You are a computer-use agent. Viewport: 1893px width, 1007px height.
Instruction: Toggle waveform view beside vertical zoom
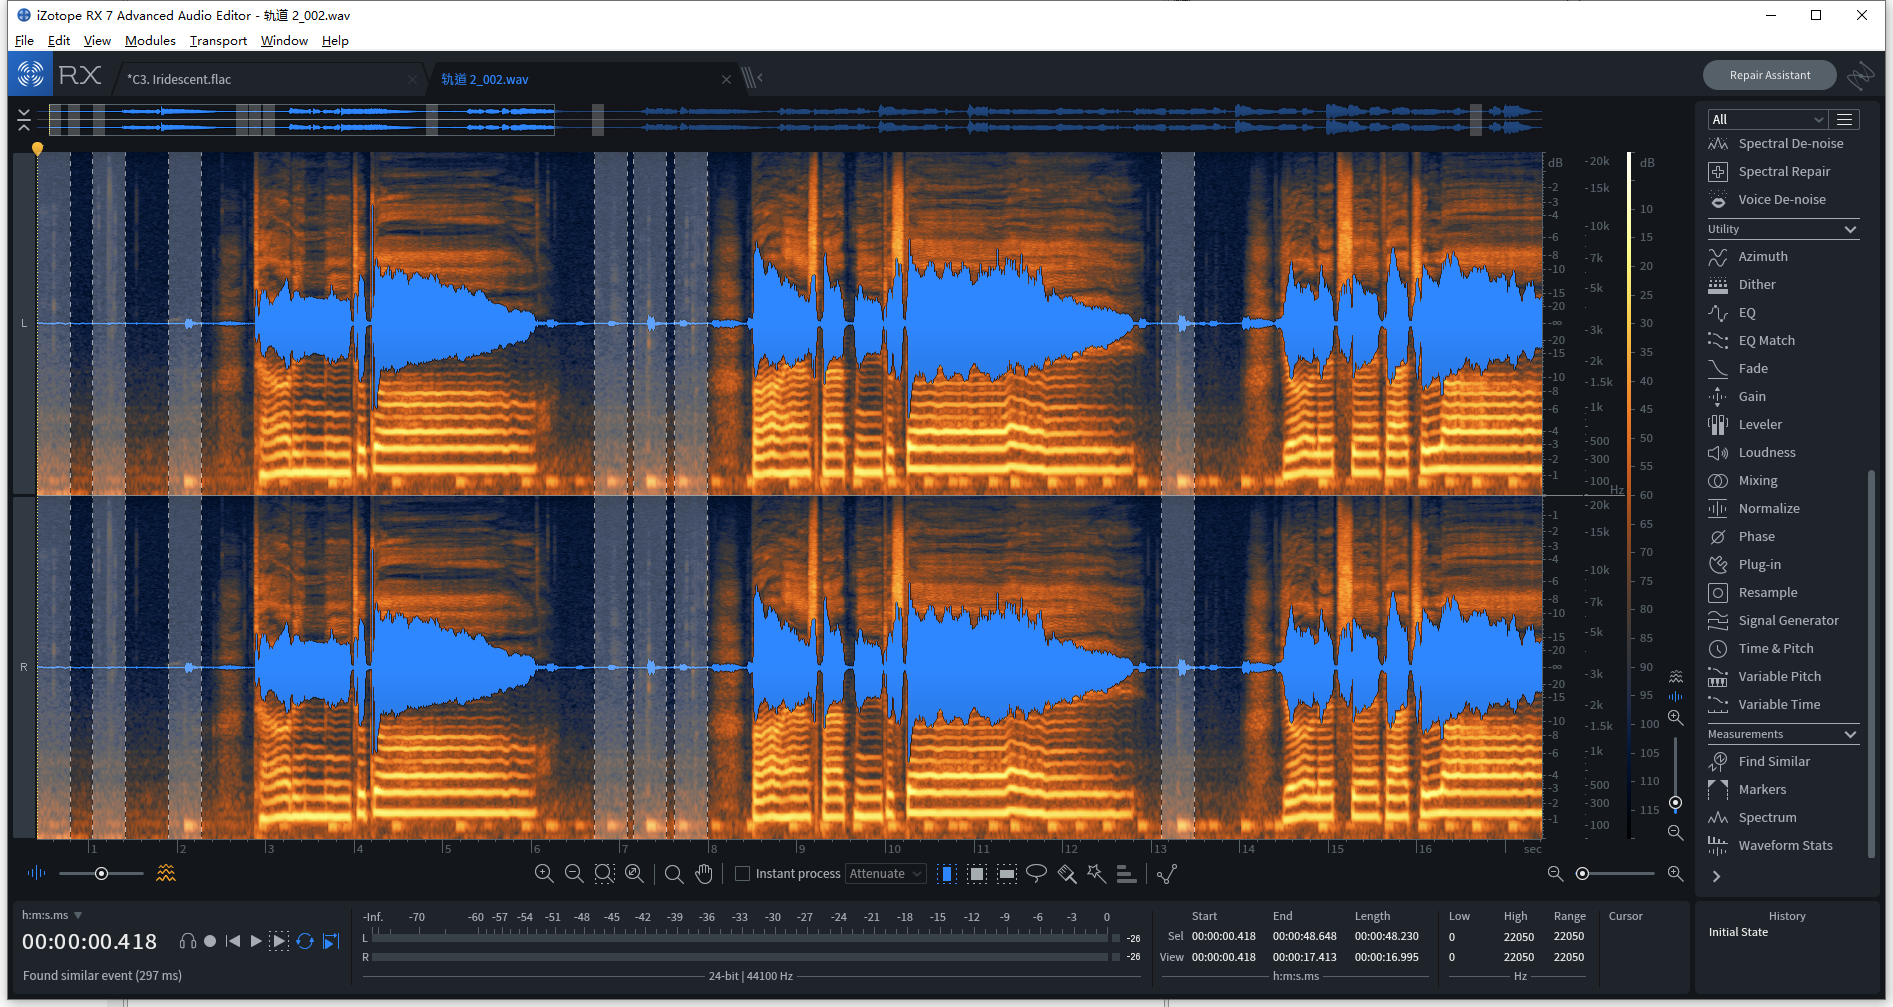(x=1676, y=696)
